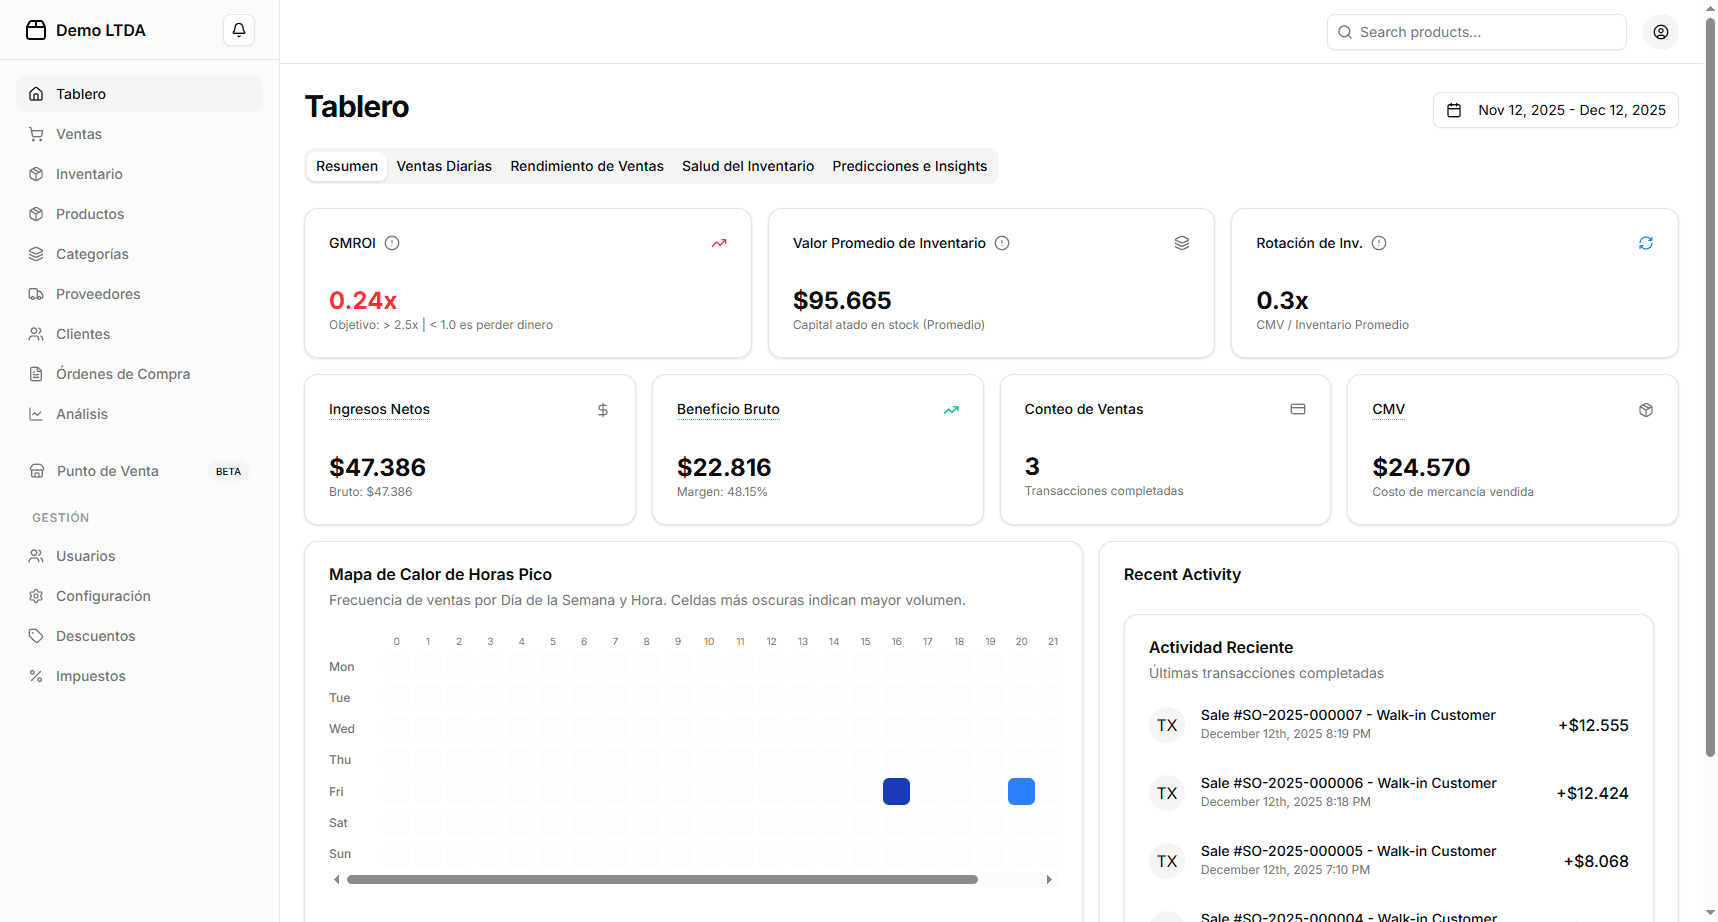This screenshot has height=922, width=1718.
Task: Click the light blue Friday heatmap cell
Action: click(1021, 791)
